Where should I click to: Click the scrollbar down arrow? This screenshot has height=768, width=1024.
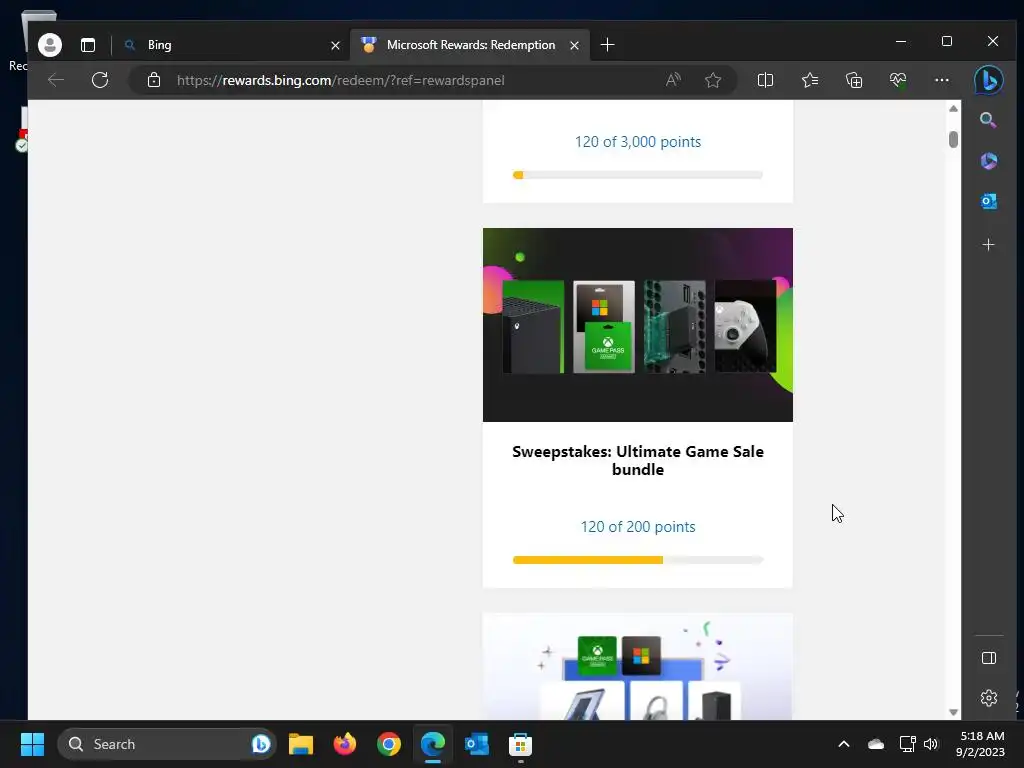(x=953, y=712)
